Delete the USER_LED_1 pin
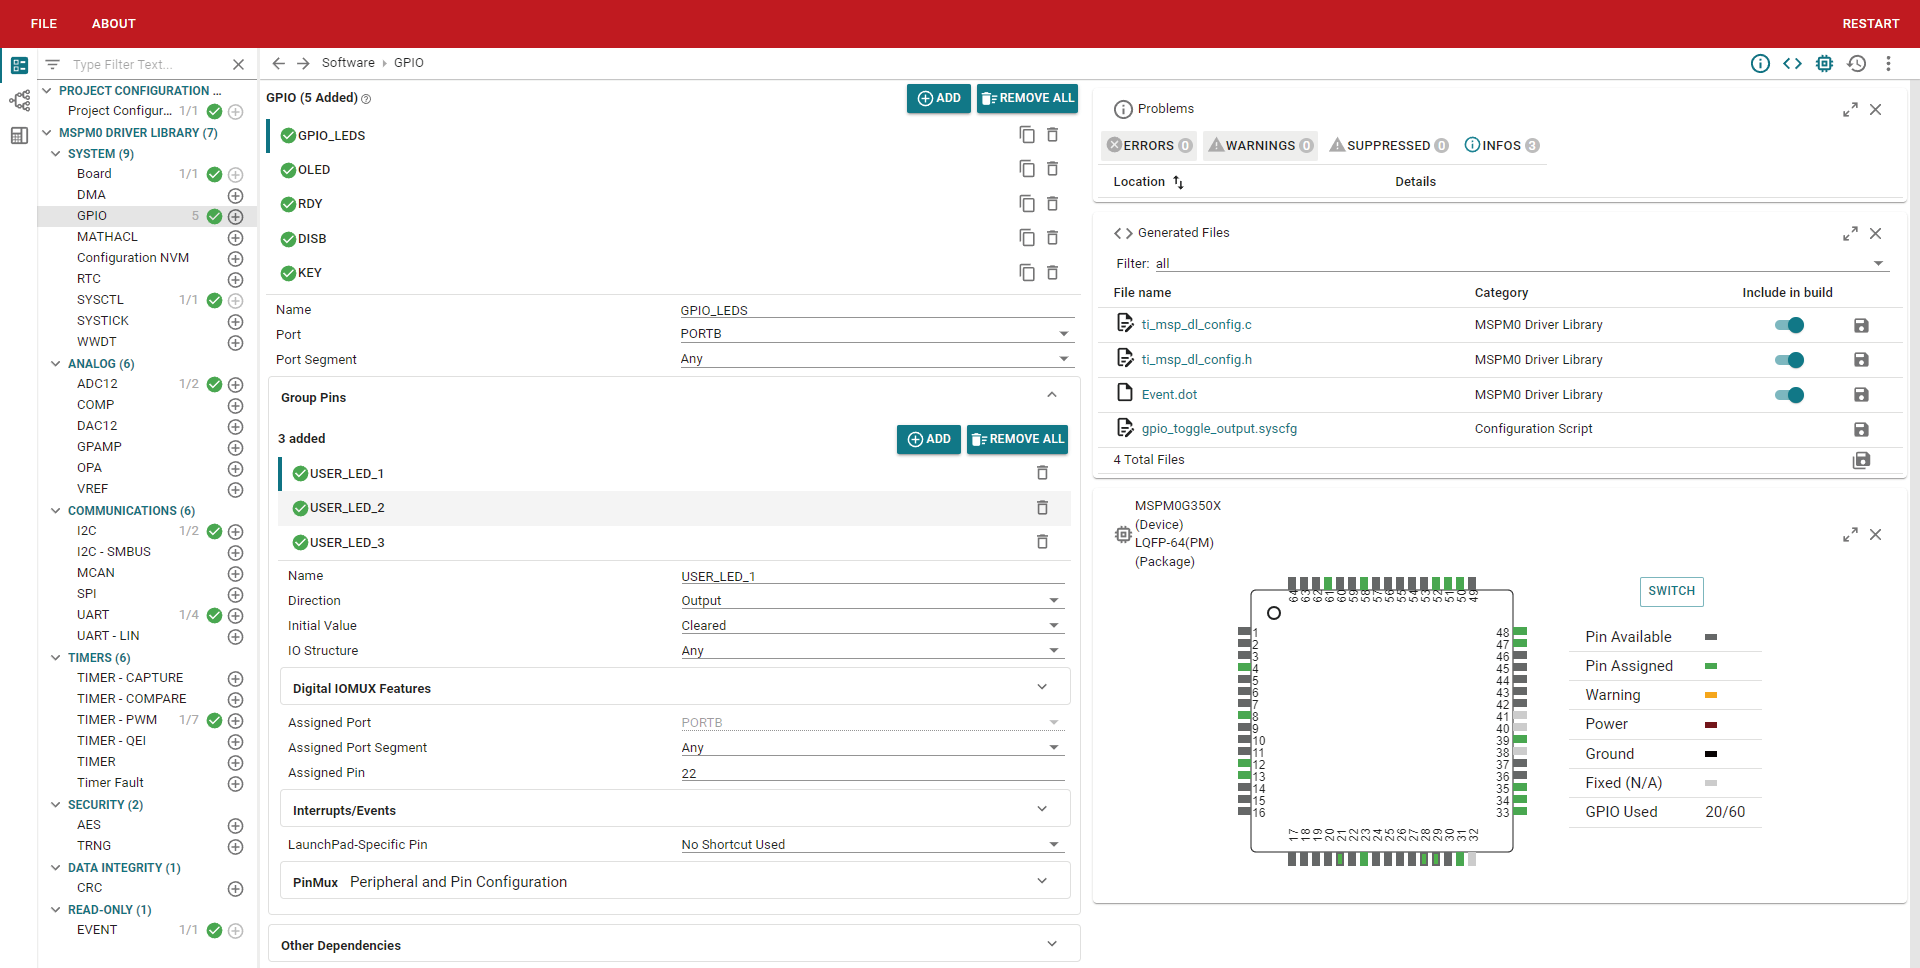This screenshot has height=968, width=1920. [x=1042, y=473]
